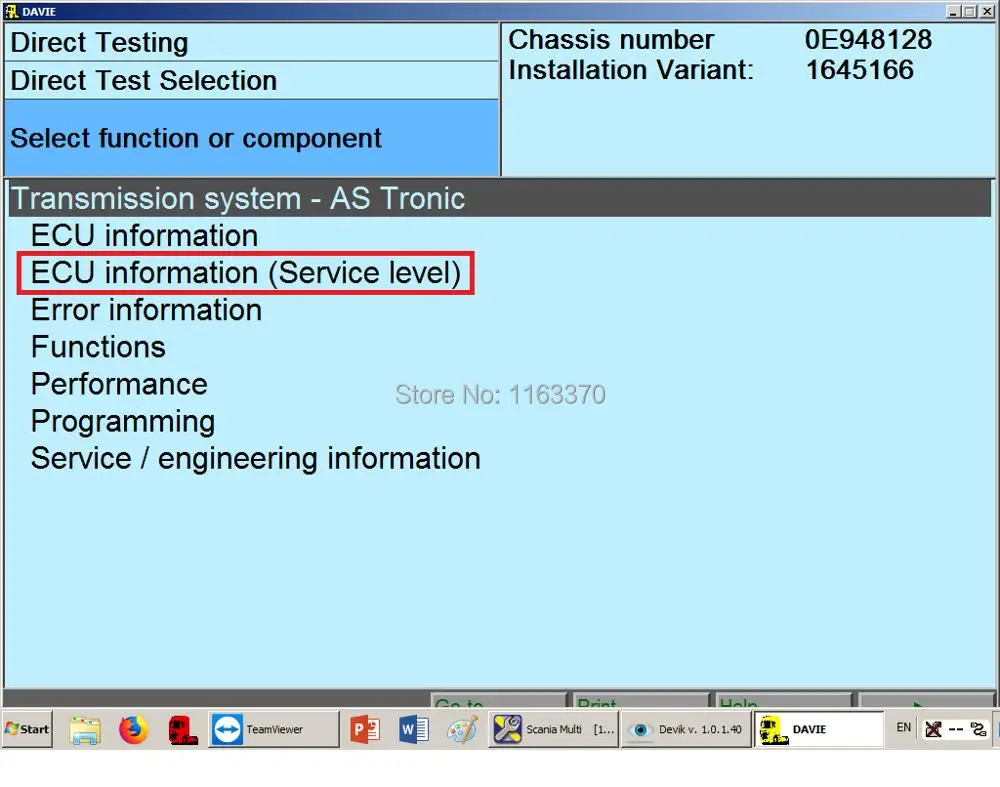This screenshot has height=787, width=1000.
Task: Open the red truck taskbar icon
Action: 182,730
